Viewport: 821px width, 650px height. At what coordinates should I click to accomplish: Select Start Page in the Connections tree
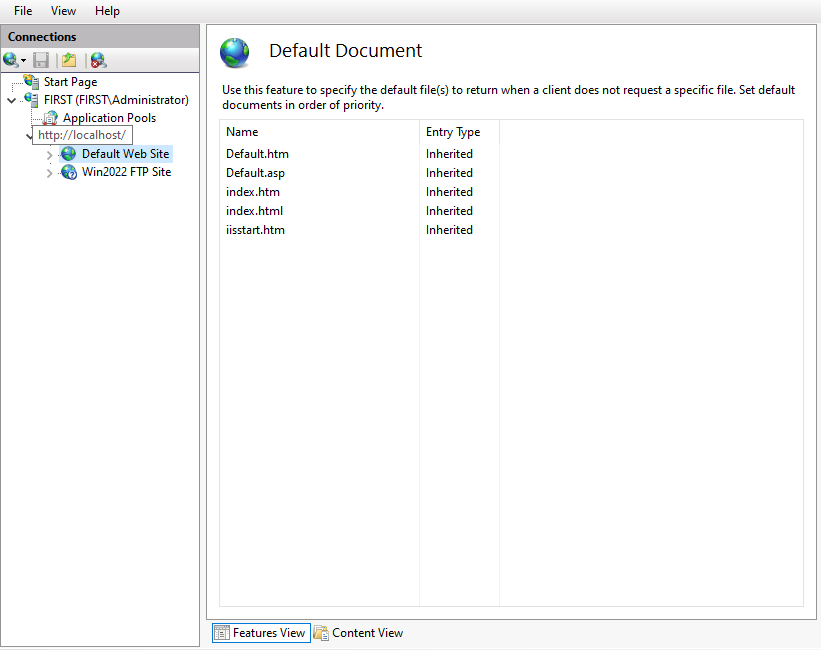click(x=70, y=82)
